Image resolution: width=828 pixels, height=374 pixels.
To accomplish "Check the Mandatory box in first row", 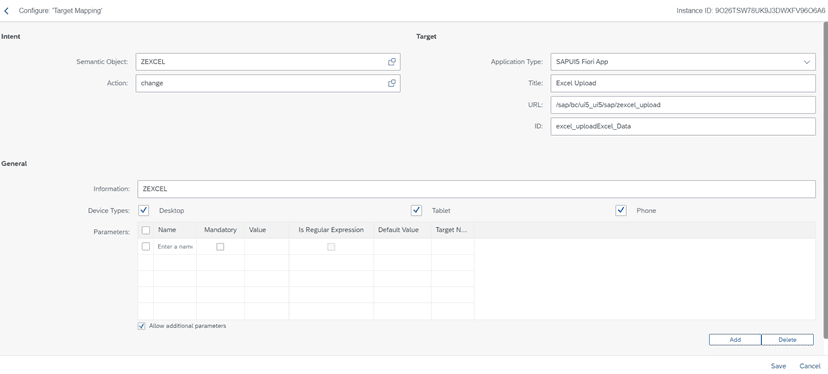I will [220, 247].
